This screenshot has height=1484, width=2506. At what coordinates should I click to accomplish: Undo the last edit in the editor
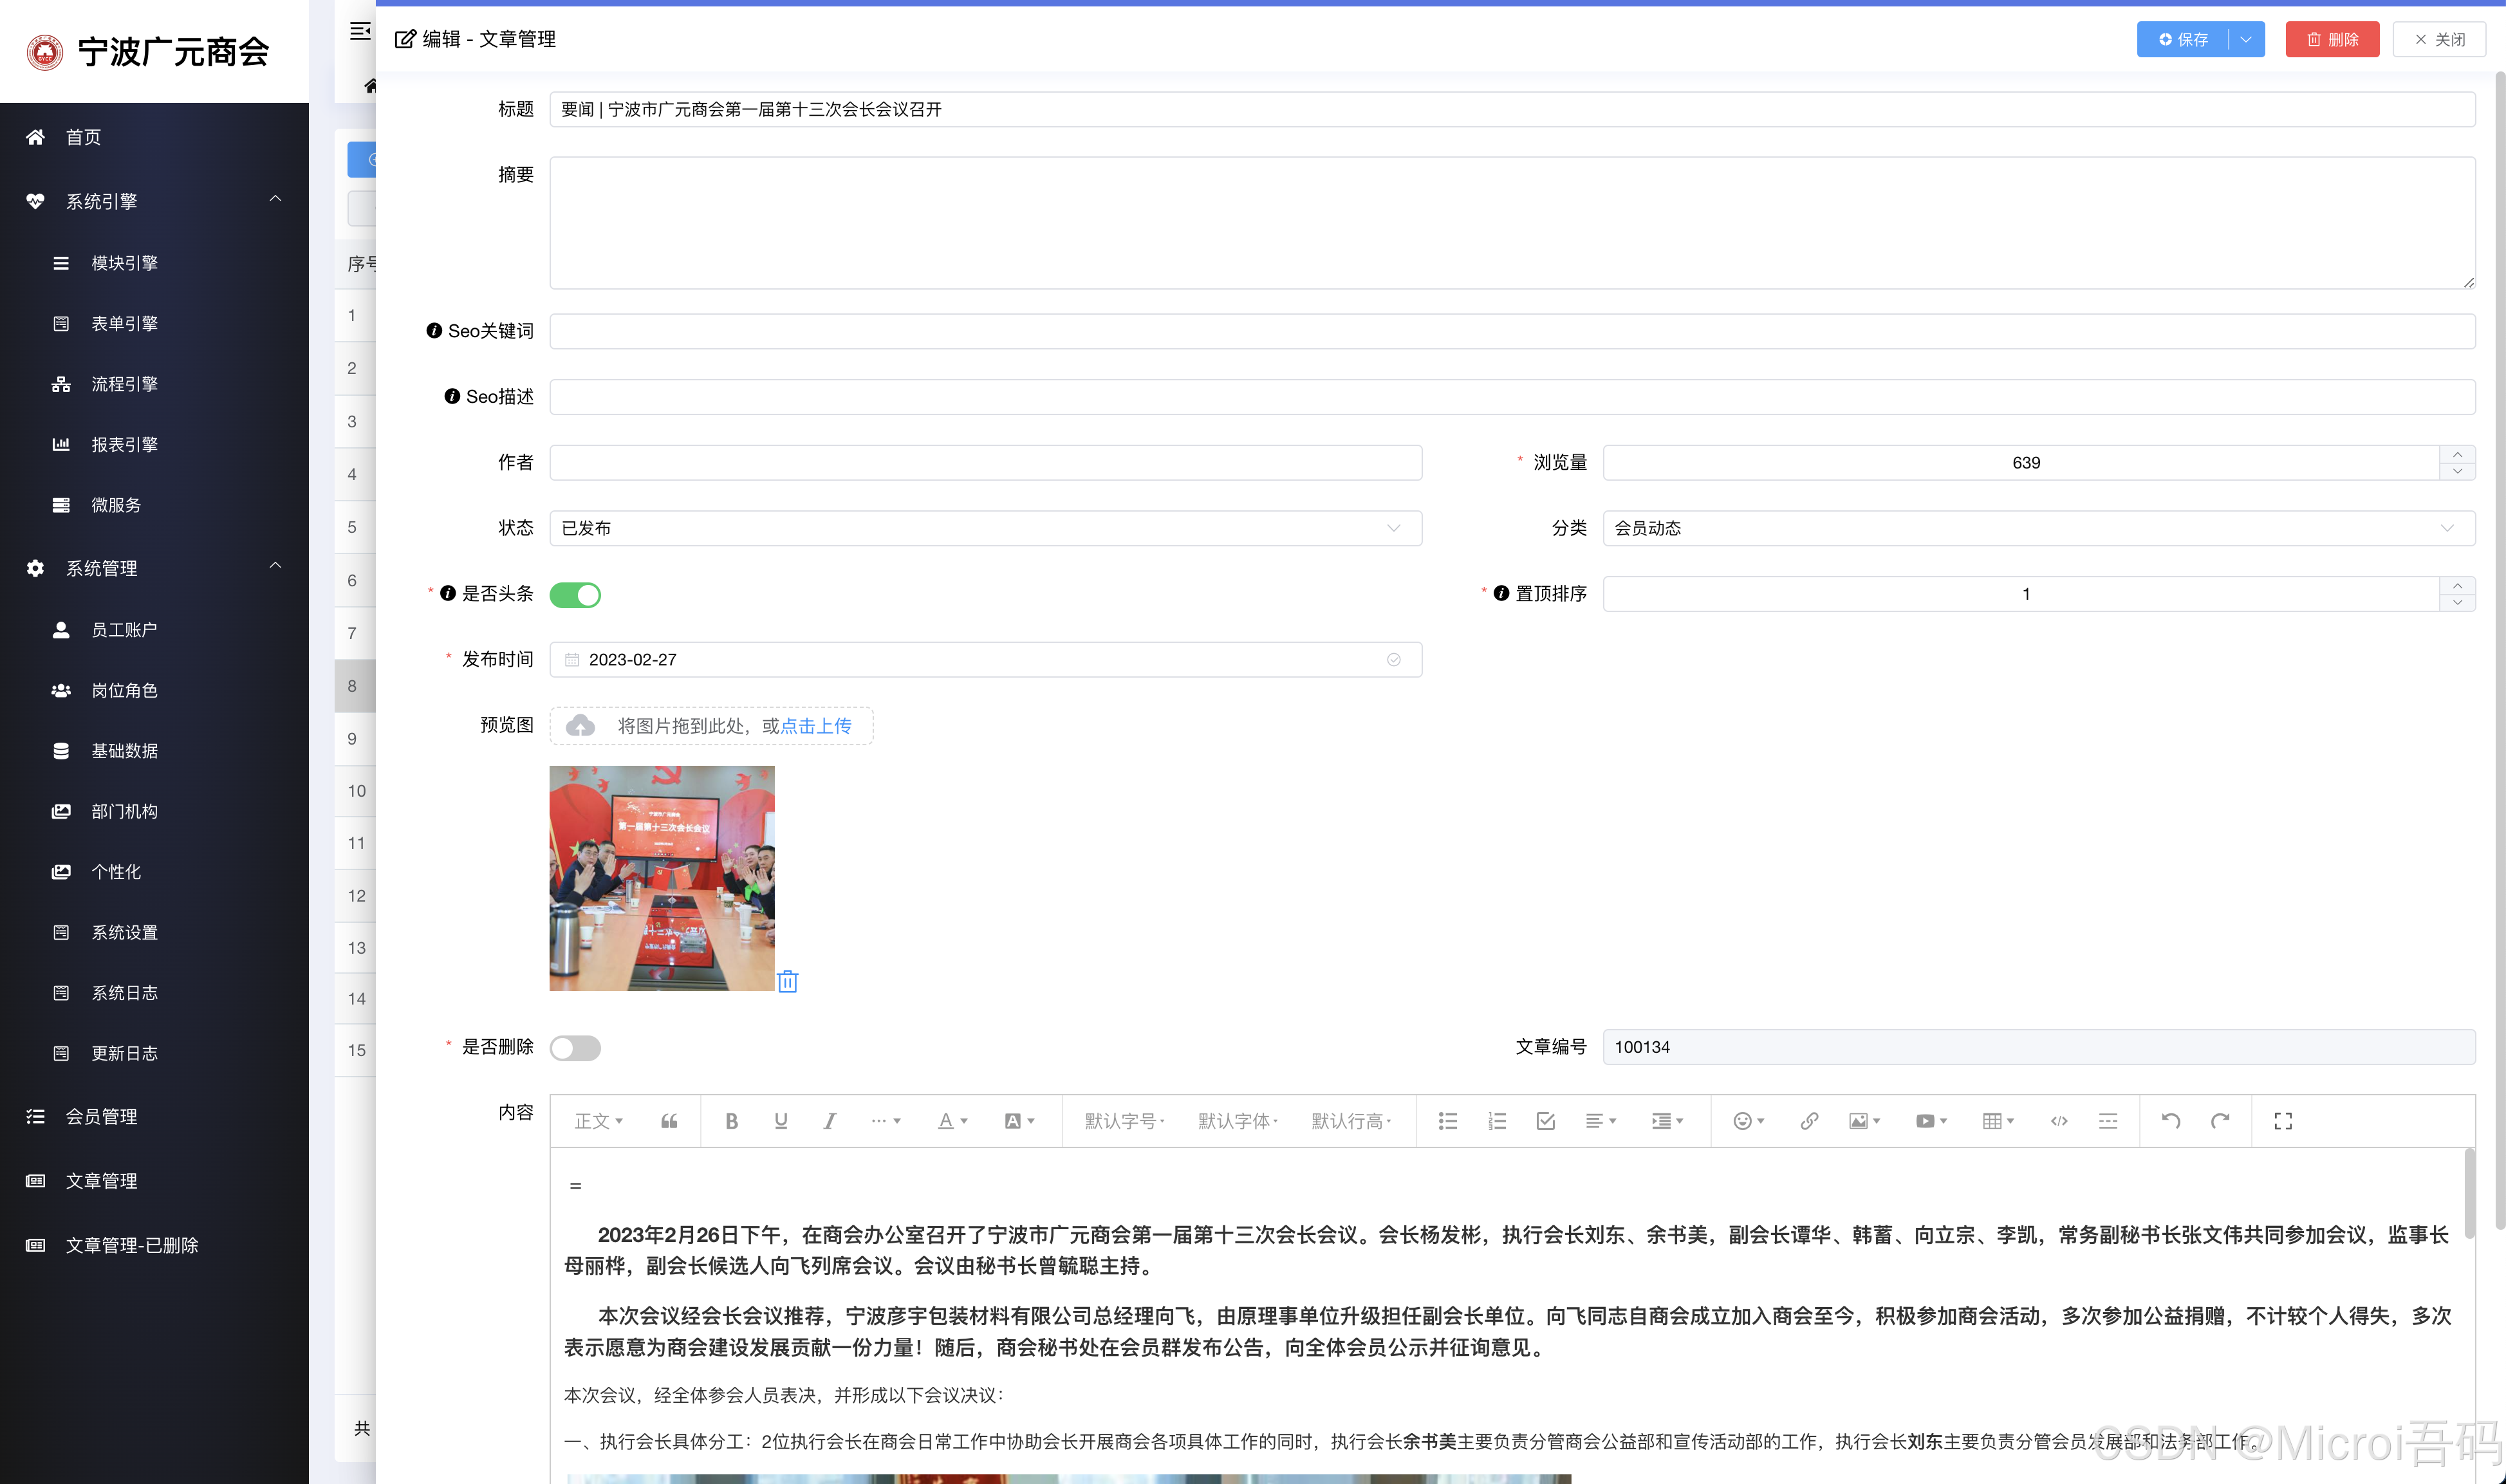click(2170, 1120)
